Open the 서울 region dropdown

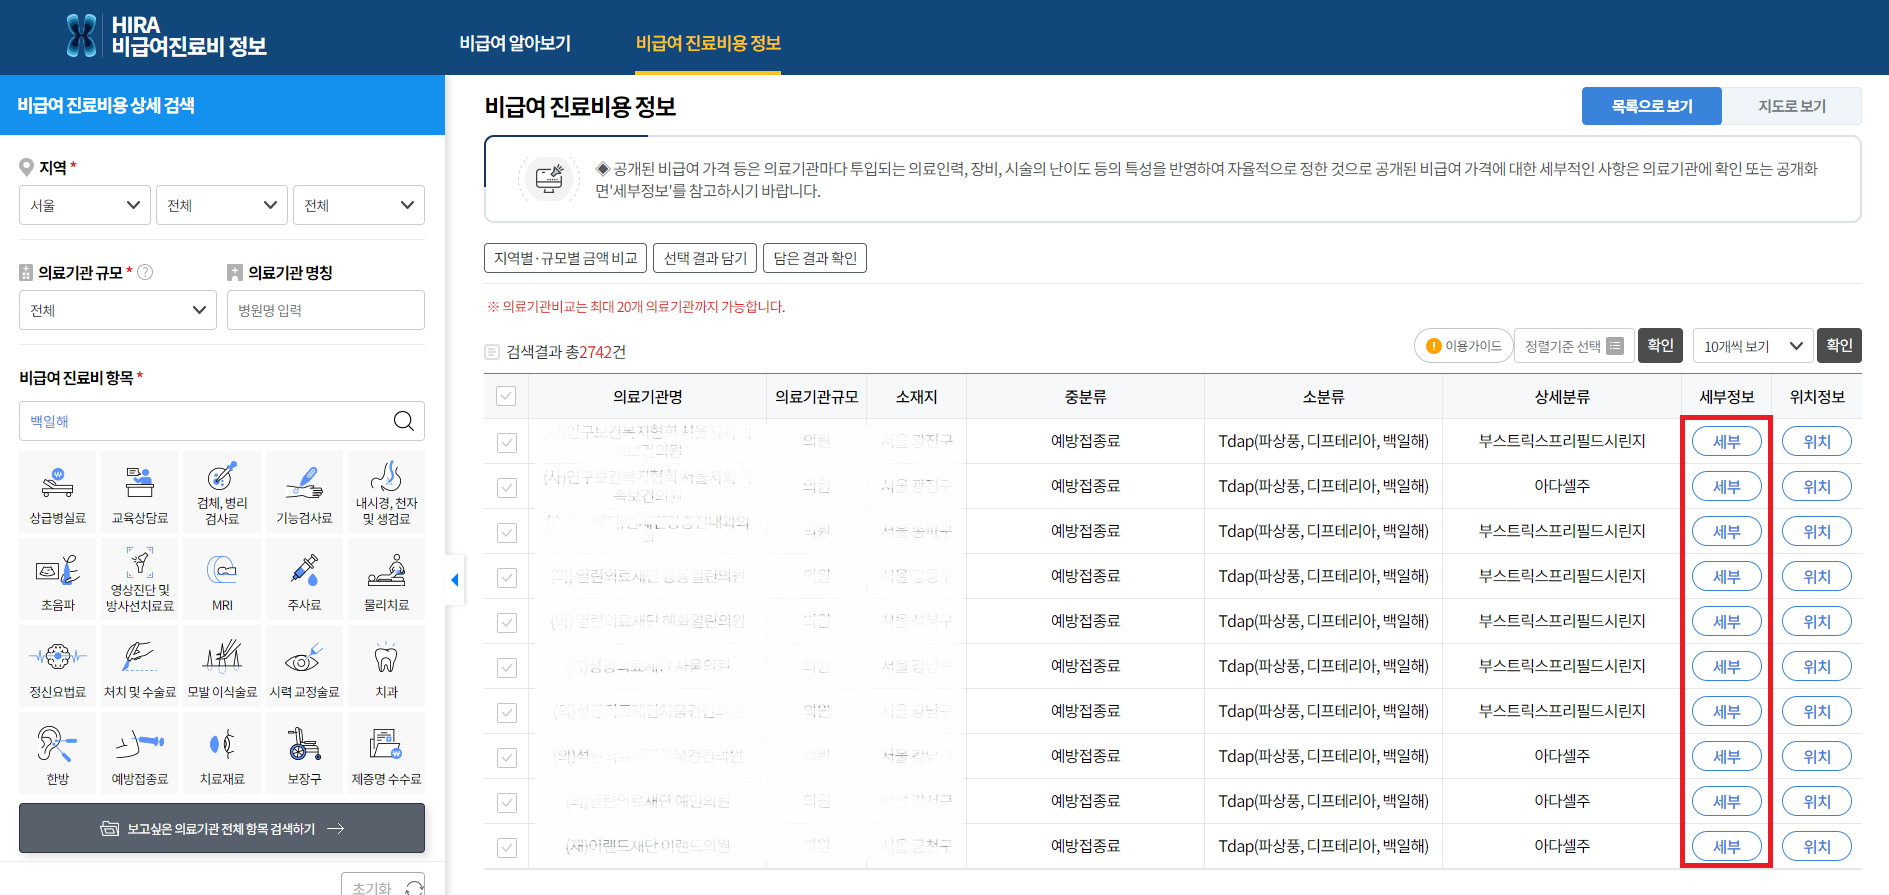click(x=85, y=205)
